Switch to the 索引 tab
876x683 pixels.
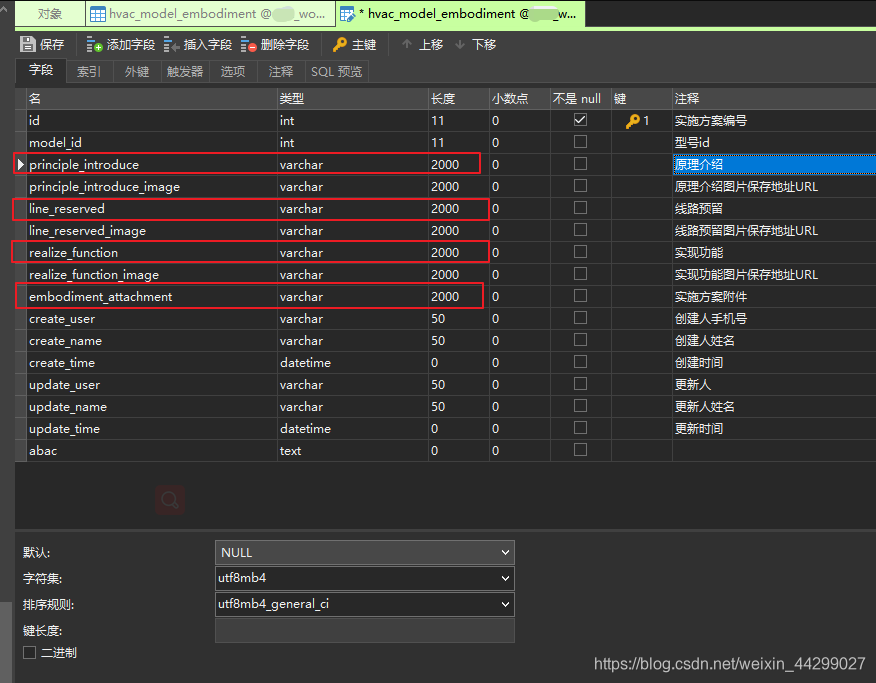point(87,71)
